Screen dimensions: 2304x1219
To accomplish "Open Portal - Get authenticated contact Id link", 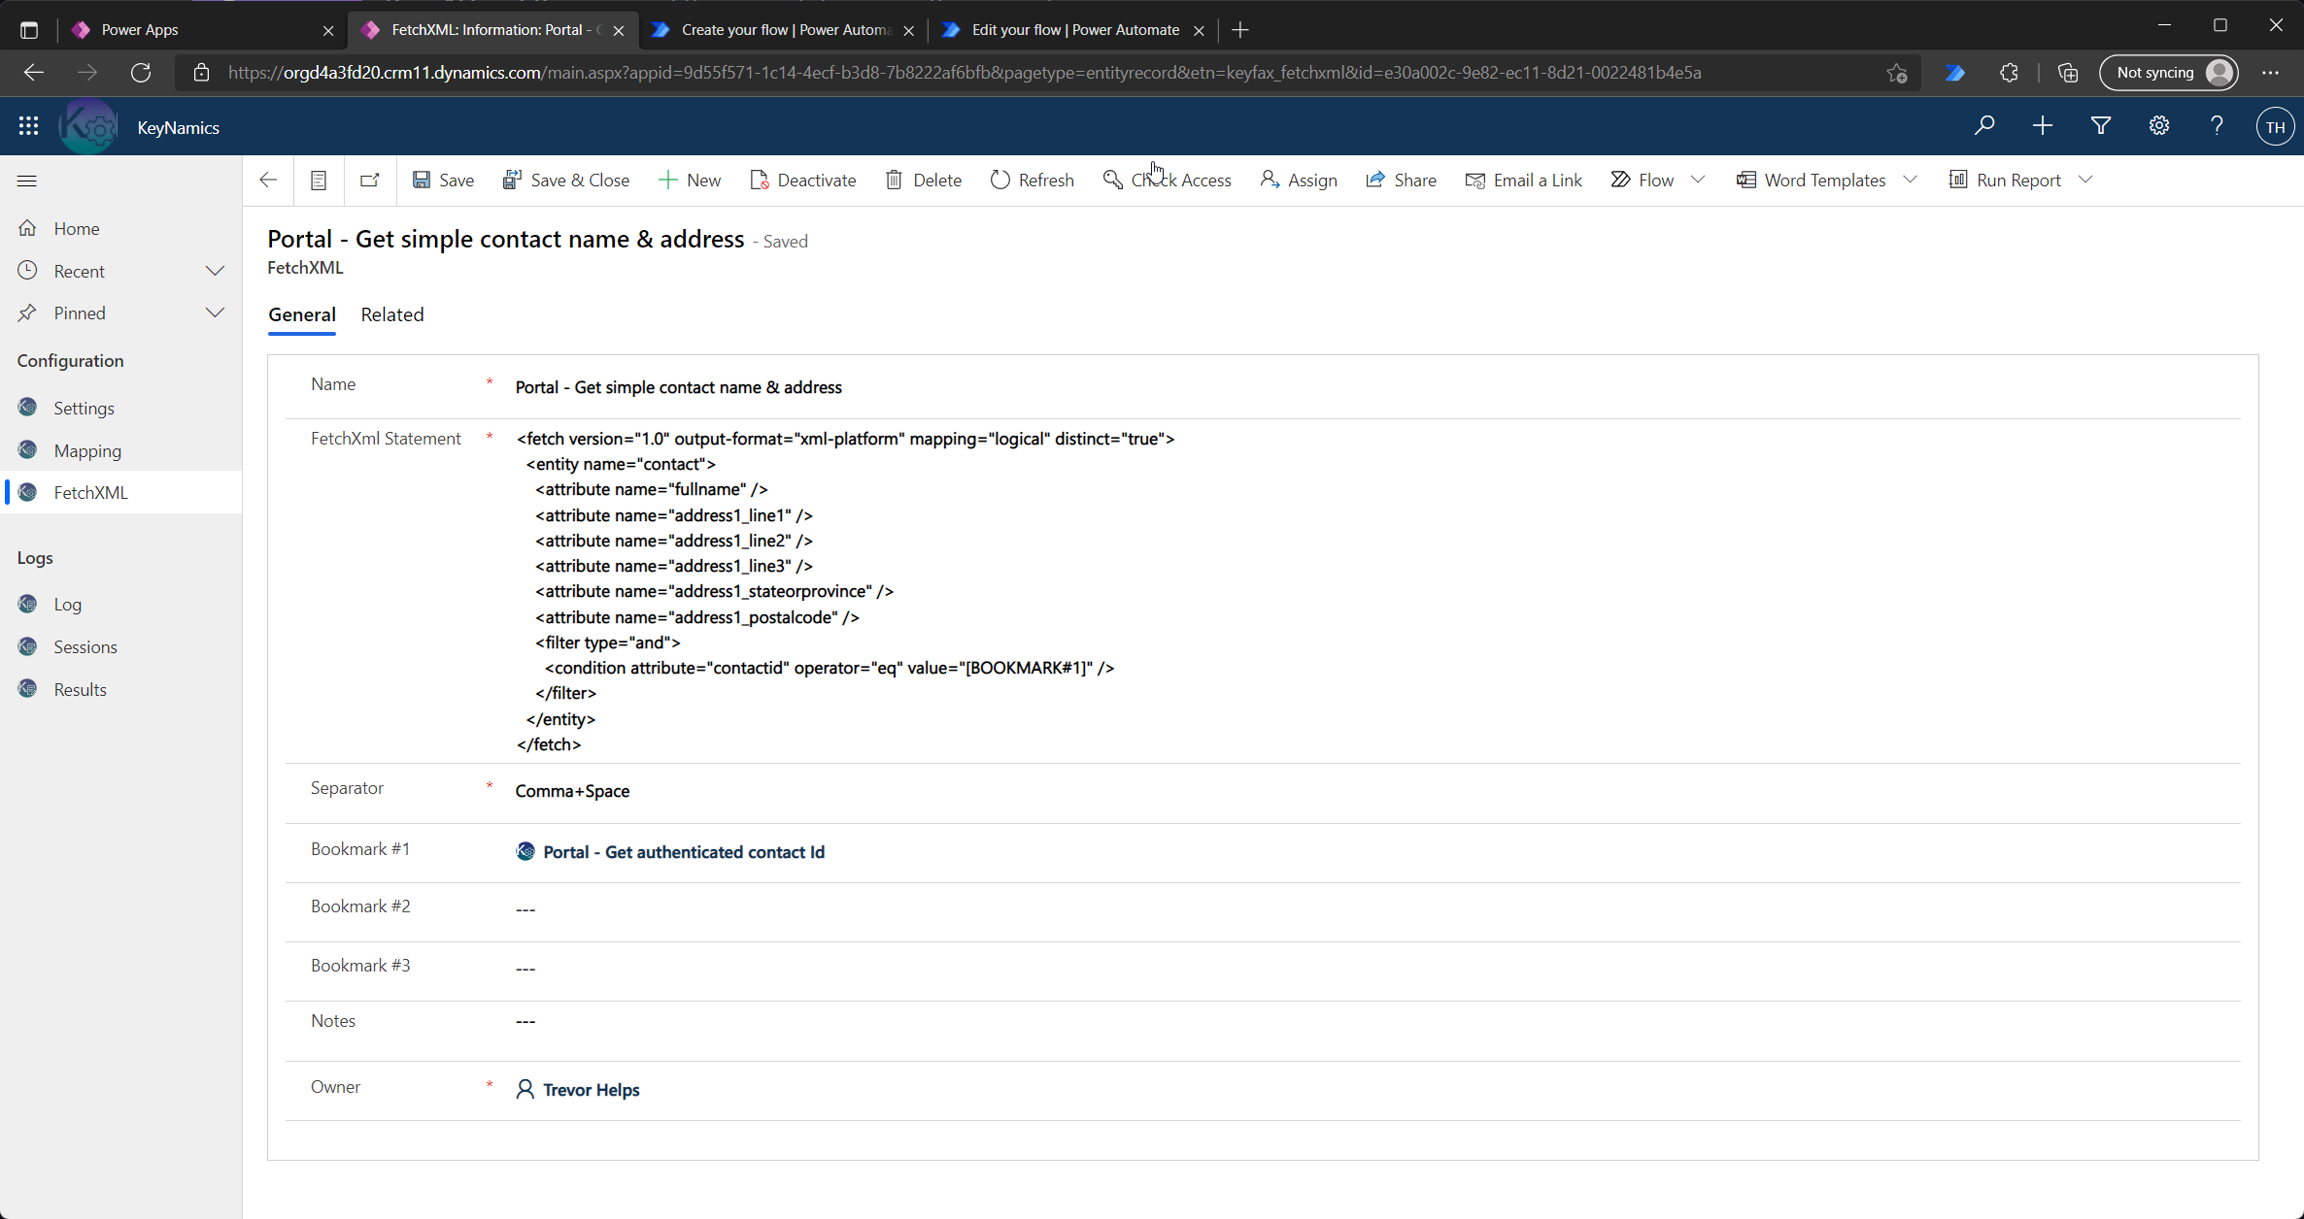I will point(683,852).
